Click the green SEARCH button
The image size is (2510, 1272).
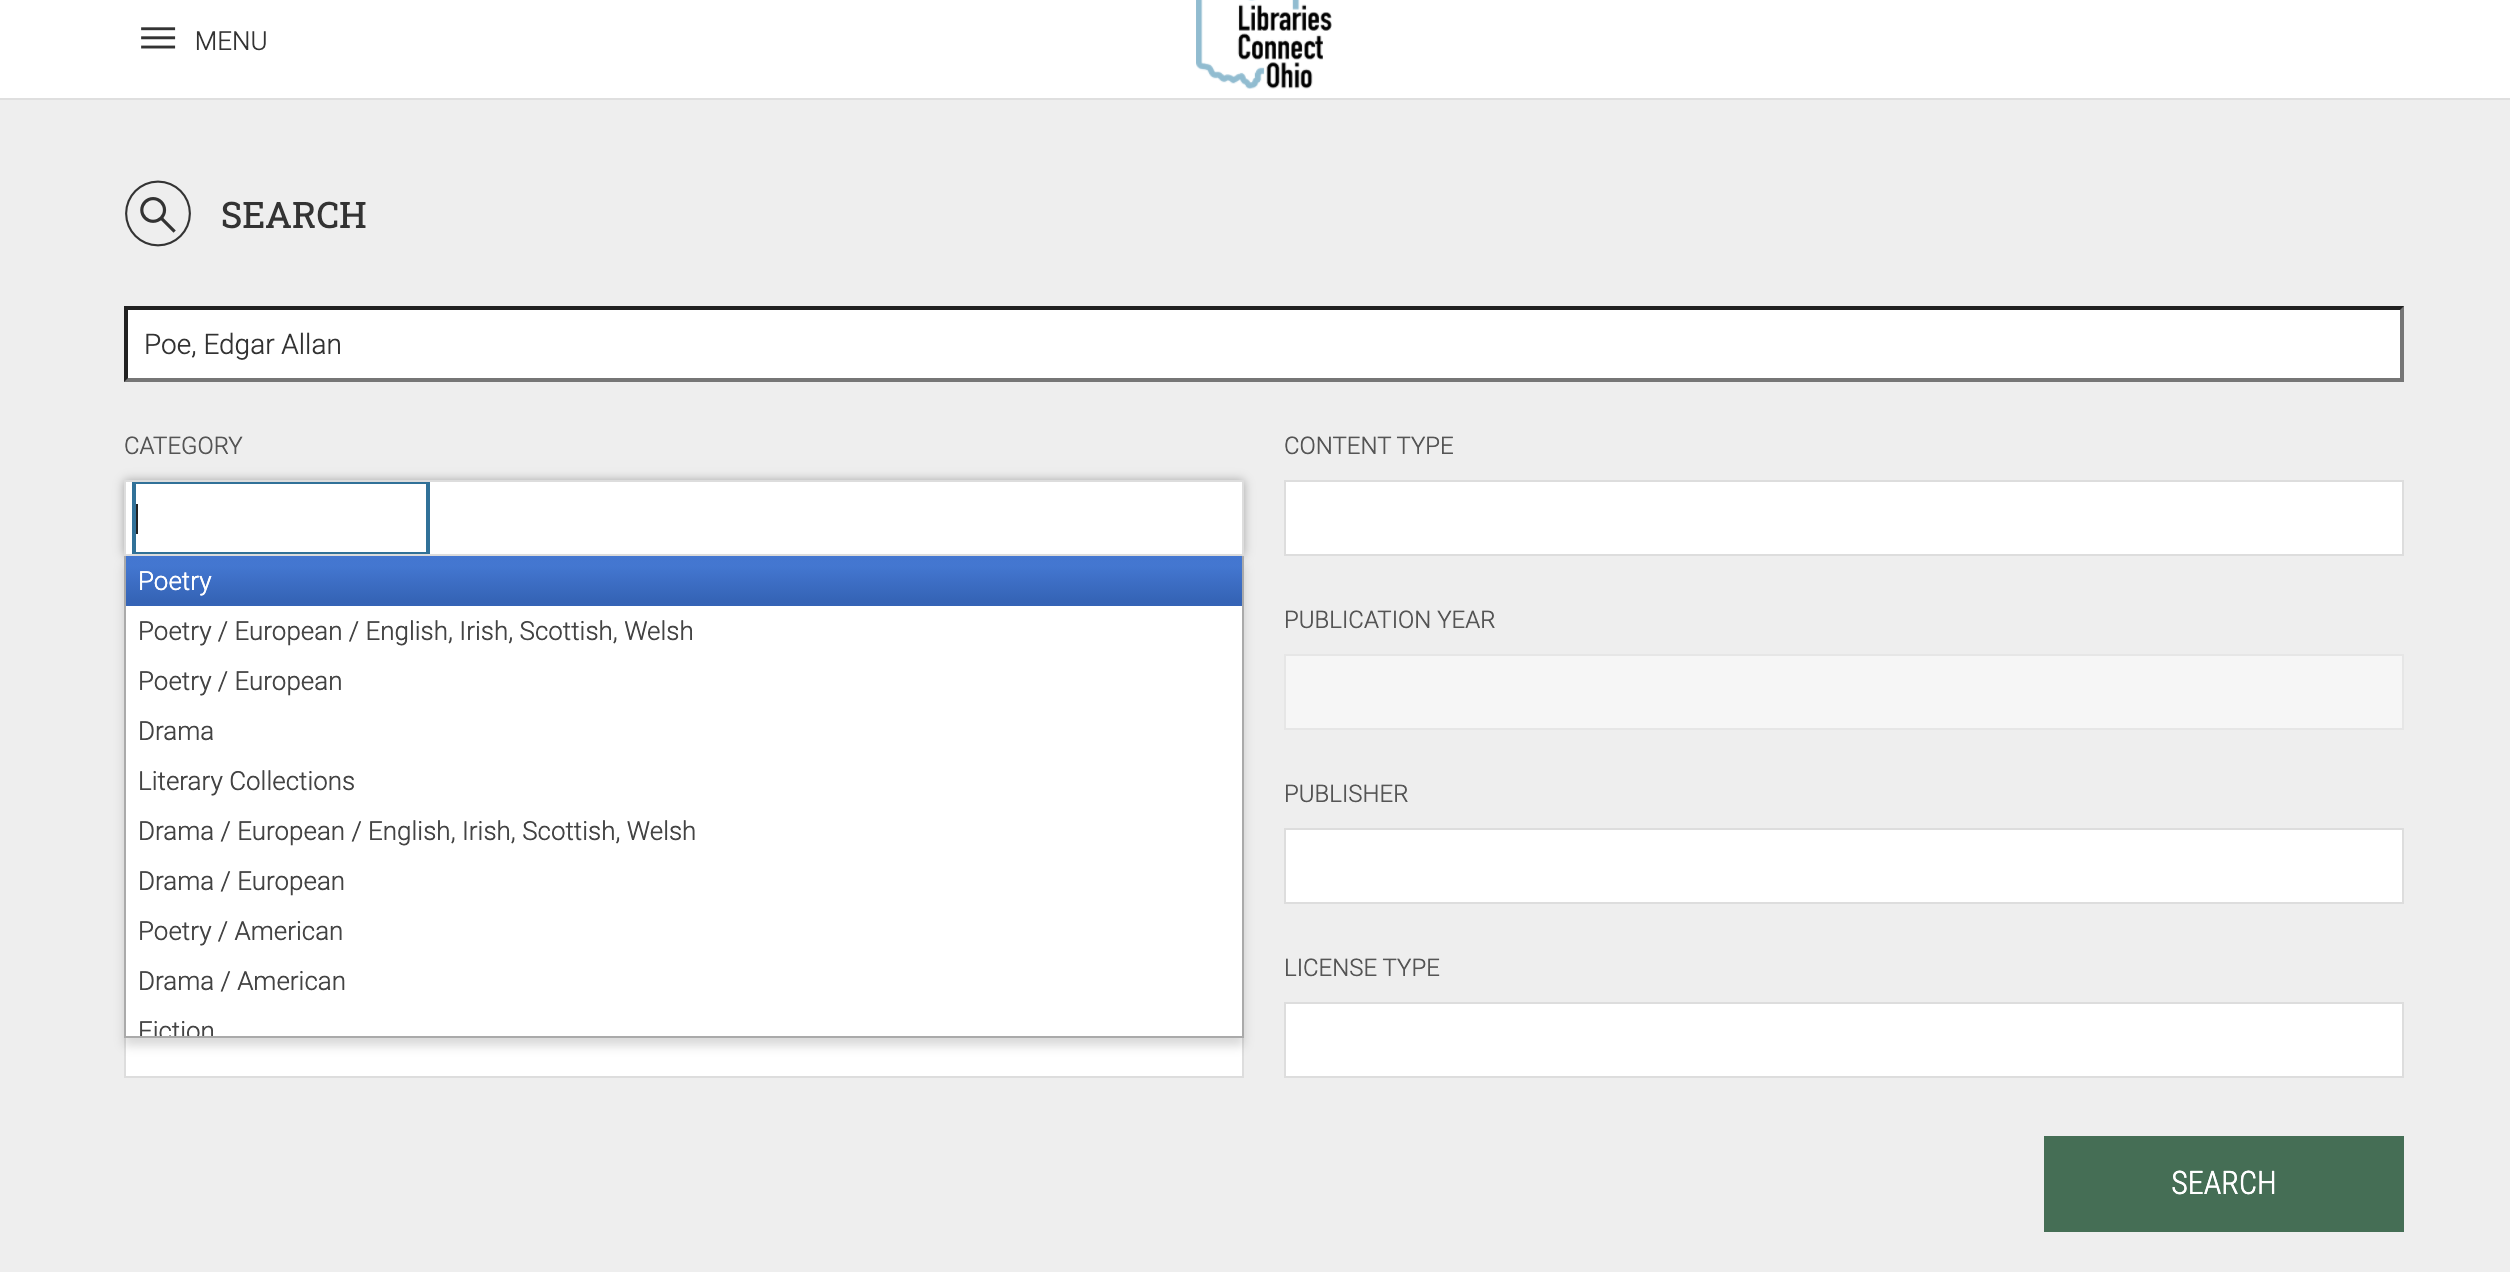(2223, 1184)
